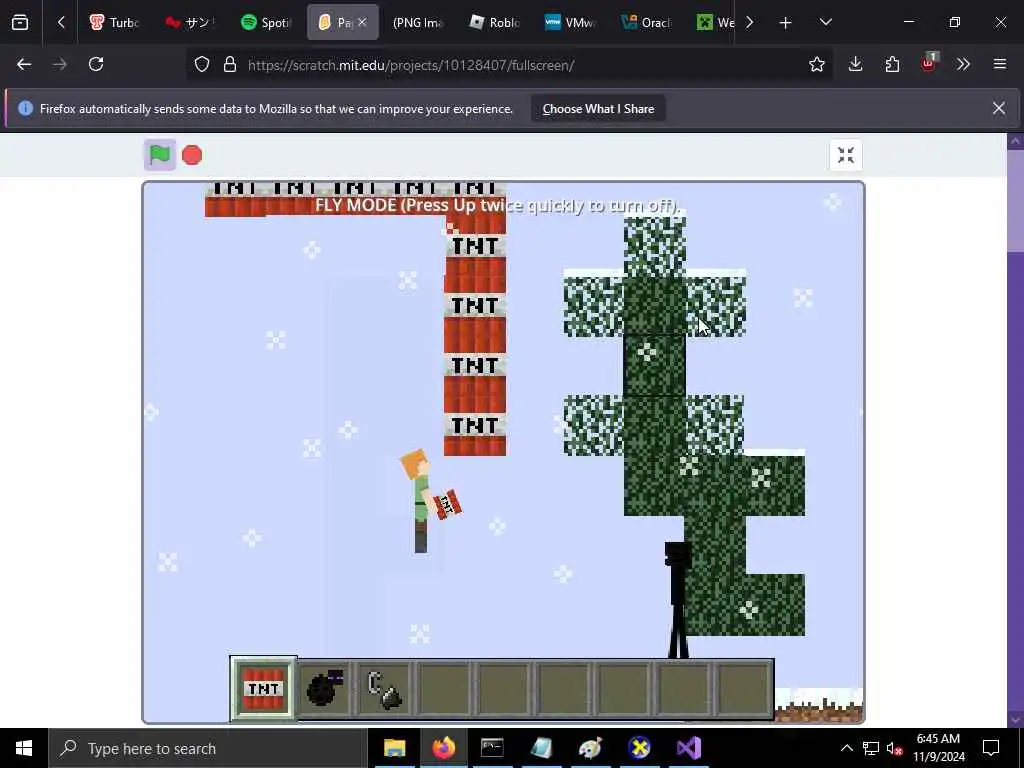The image size is (1024, 768).
Task: Open Paint from the taskbar
Action: (x=590, y=748)
